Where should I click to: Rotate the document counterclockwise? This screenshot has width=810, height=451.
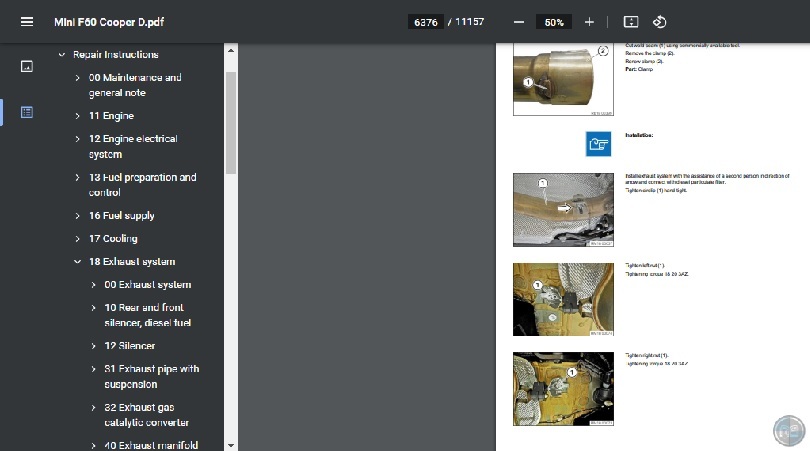click(x=660, y=22)
